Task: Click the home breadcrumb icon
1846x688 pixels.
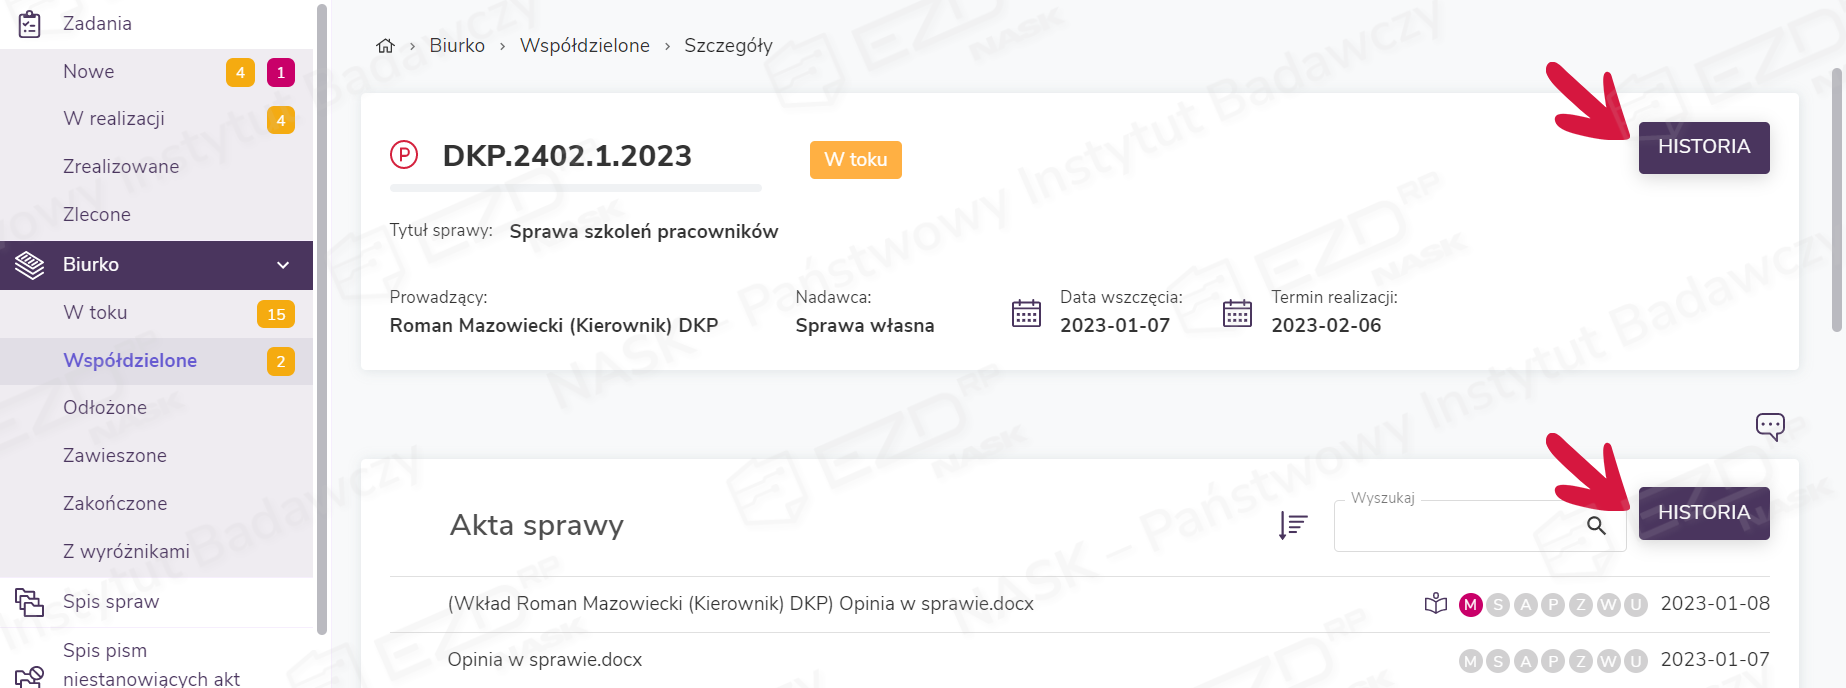Action: tap(385, 46)
